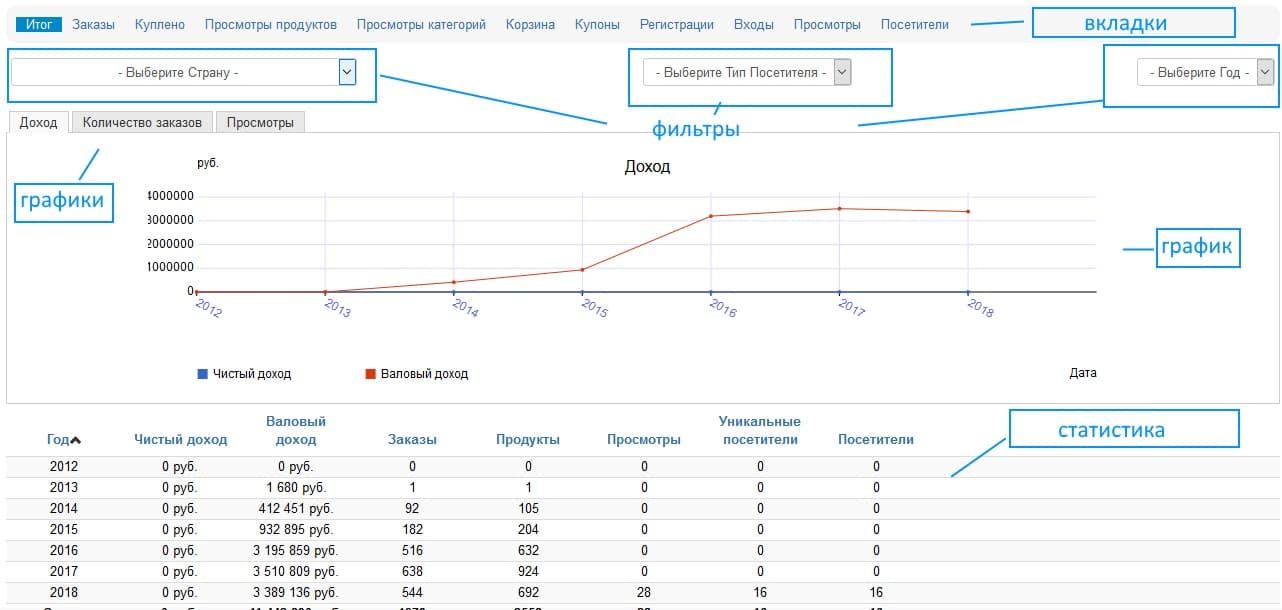
Task: Click the country selector arrow button
Action: click(x=347, y=72)
